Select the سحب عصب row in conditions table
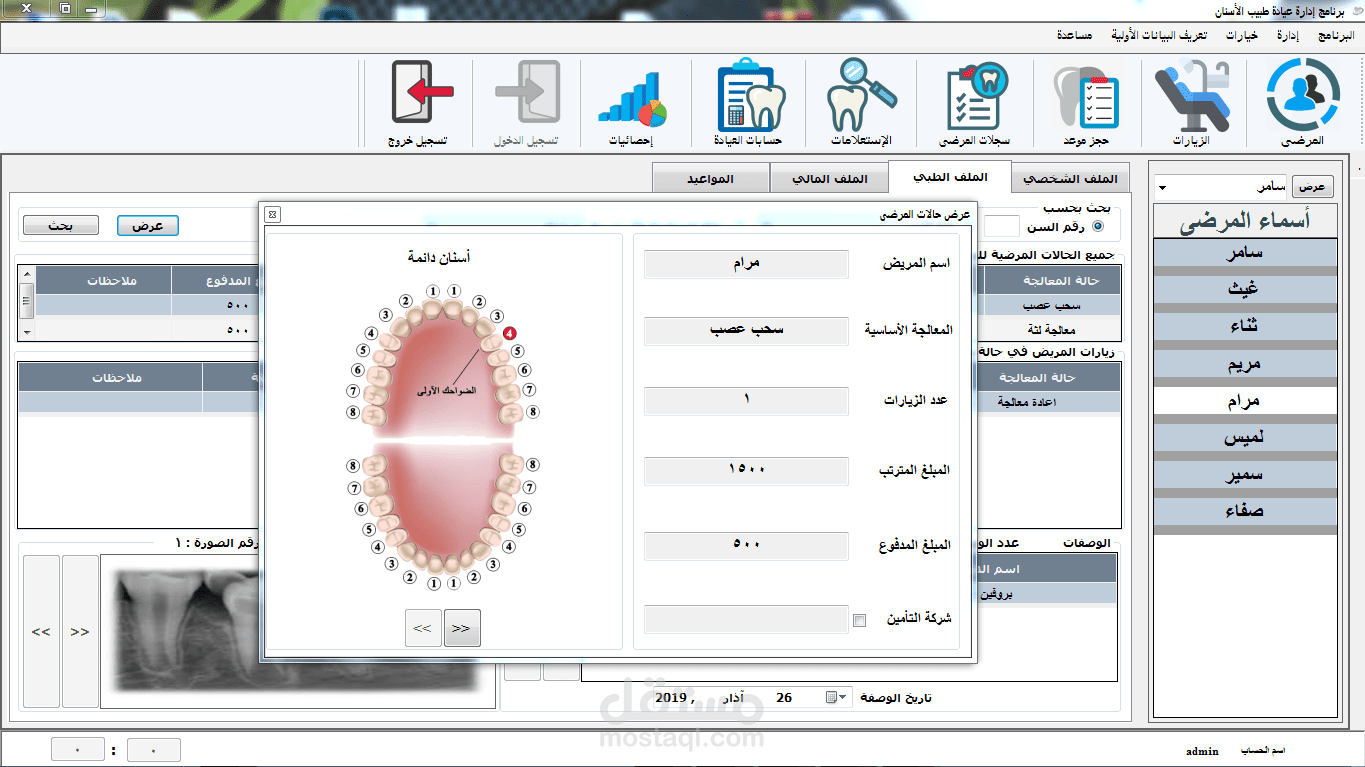 click(x=1050, y=306)
